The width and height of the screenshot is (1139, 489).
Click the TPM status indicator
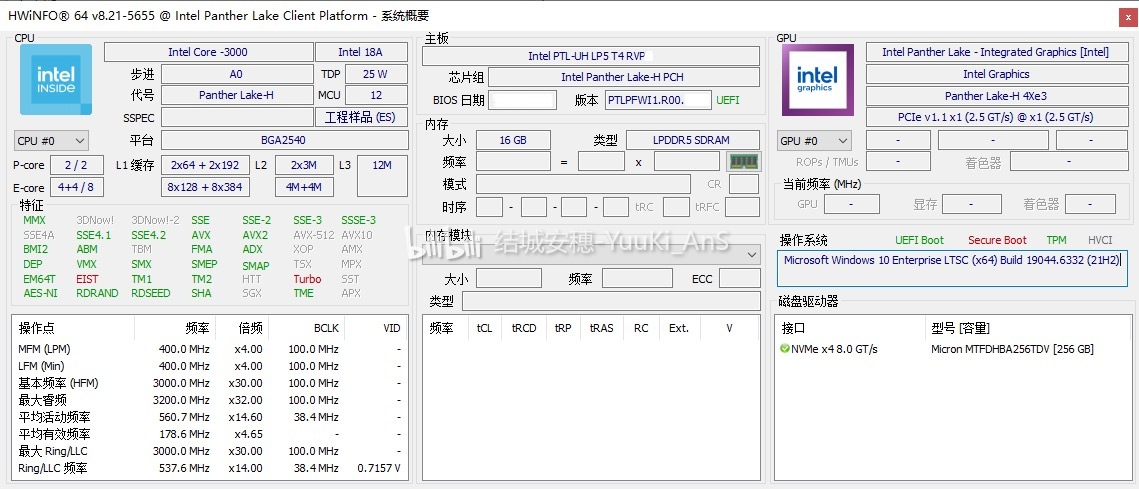[x=1056, y=240]
